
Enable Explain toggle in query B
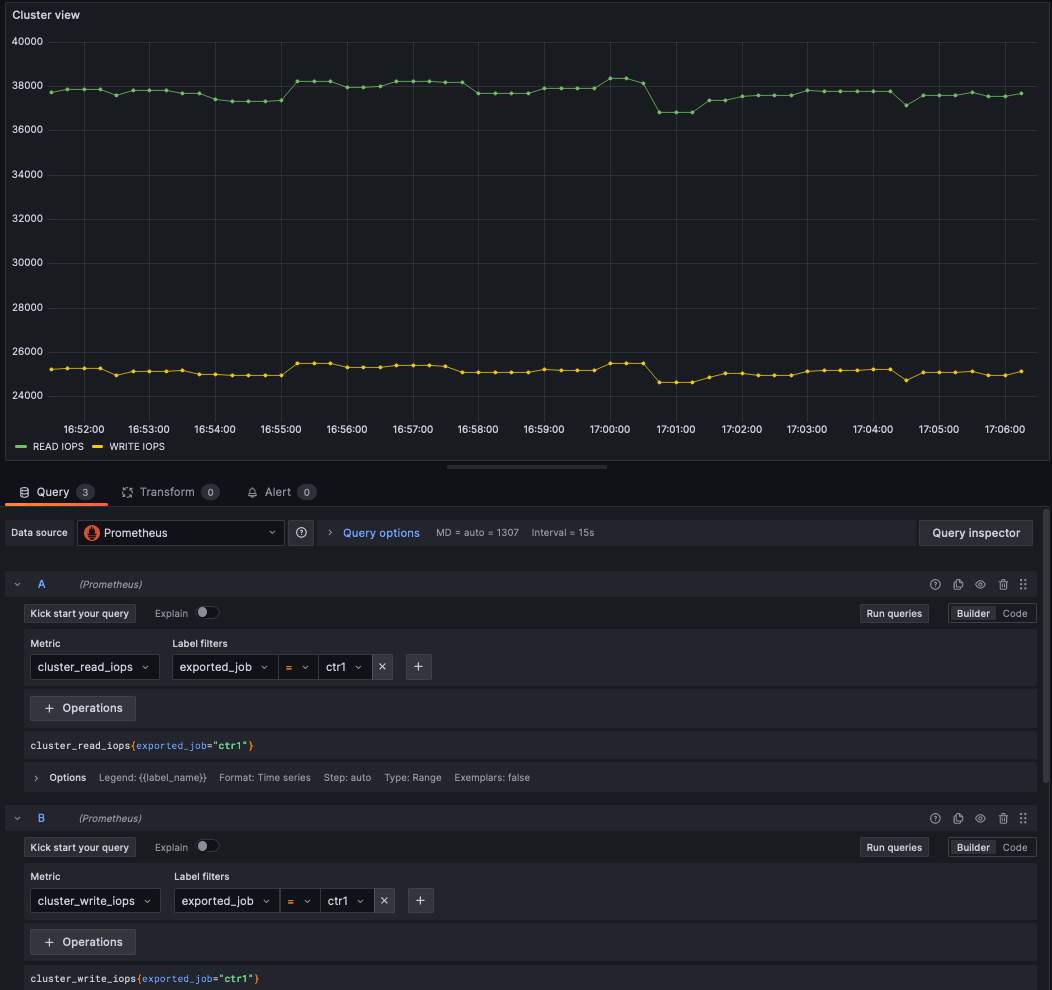[x=207, y=846]
